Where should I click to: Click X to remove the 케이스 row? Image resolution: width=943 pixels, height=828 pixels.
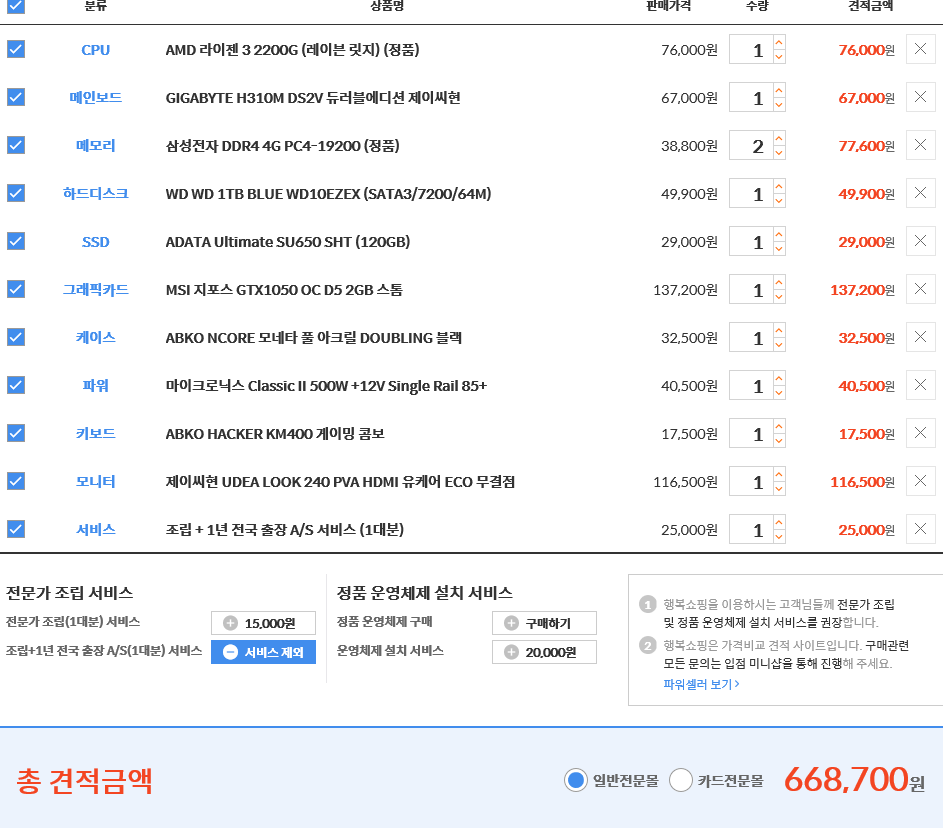[x=920, y=337]
